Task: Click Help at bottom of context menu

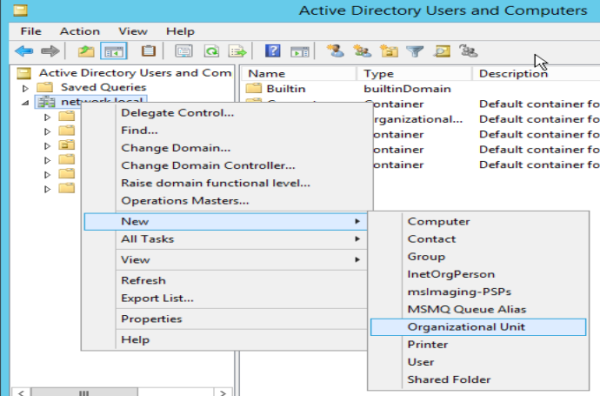Action: point(225,339)
